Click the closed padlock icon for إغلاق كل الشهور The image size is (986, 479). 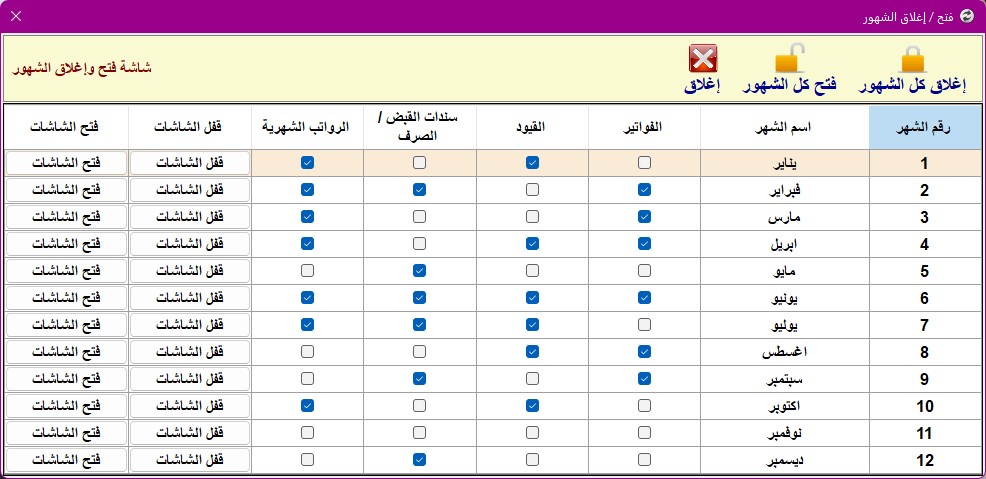tap(913, 58)
